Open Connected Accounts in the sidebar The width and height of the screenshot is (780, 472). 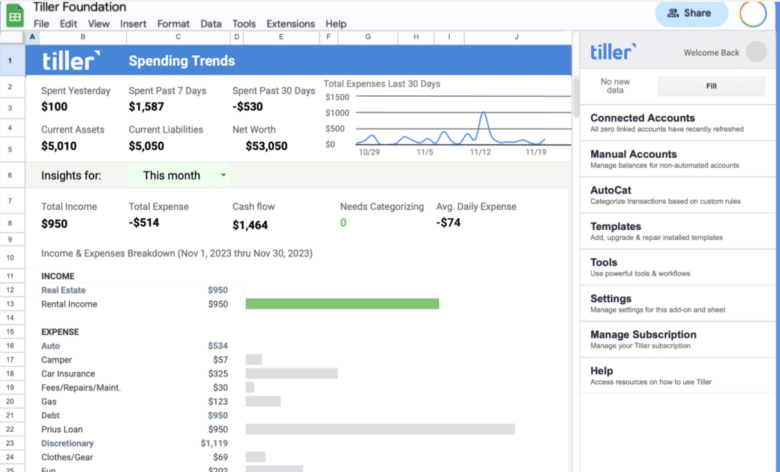pos(642,118)
